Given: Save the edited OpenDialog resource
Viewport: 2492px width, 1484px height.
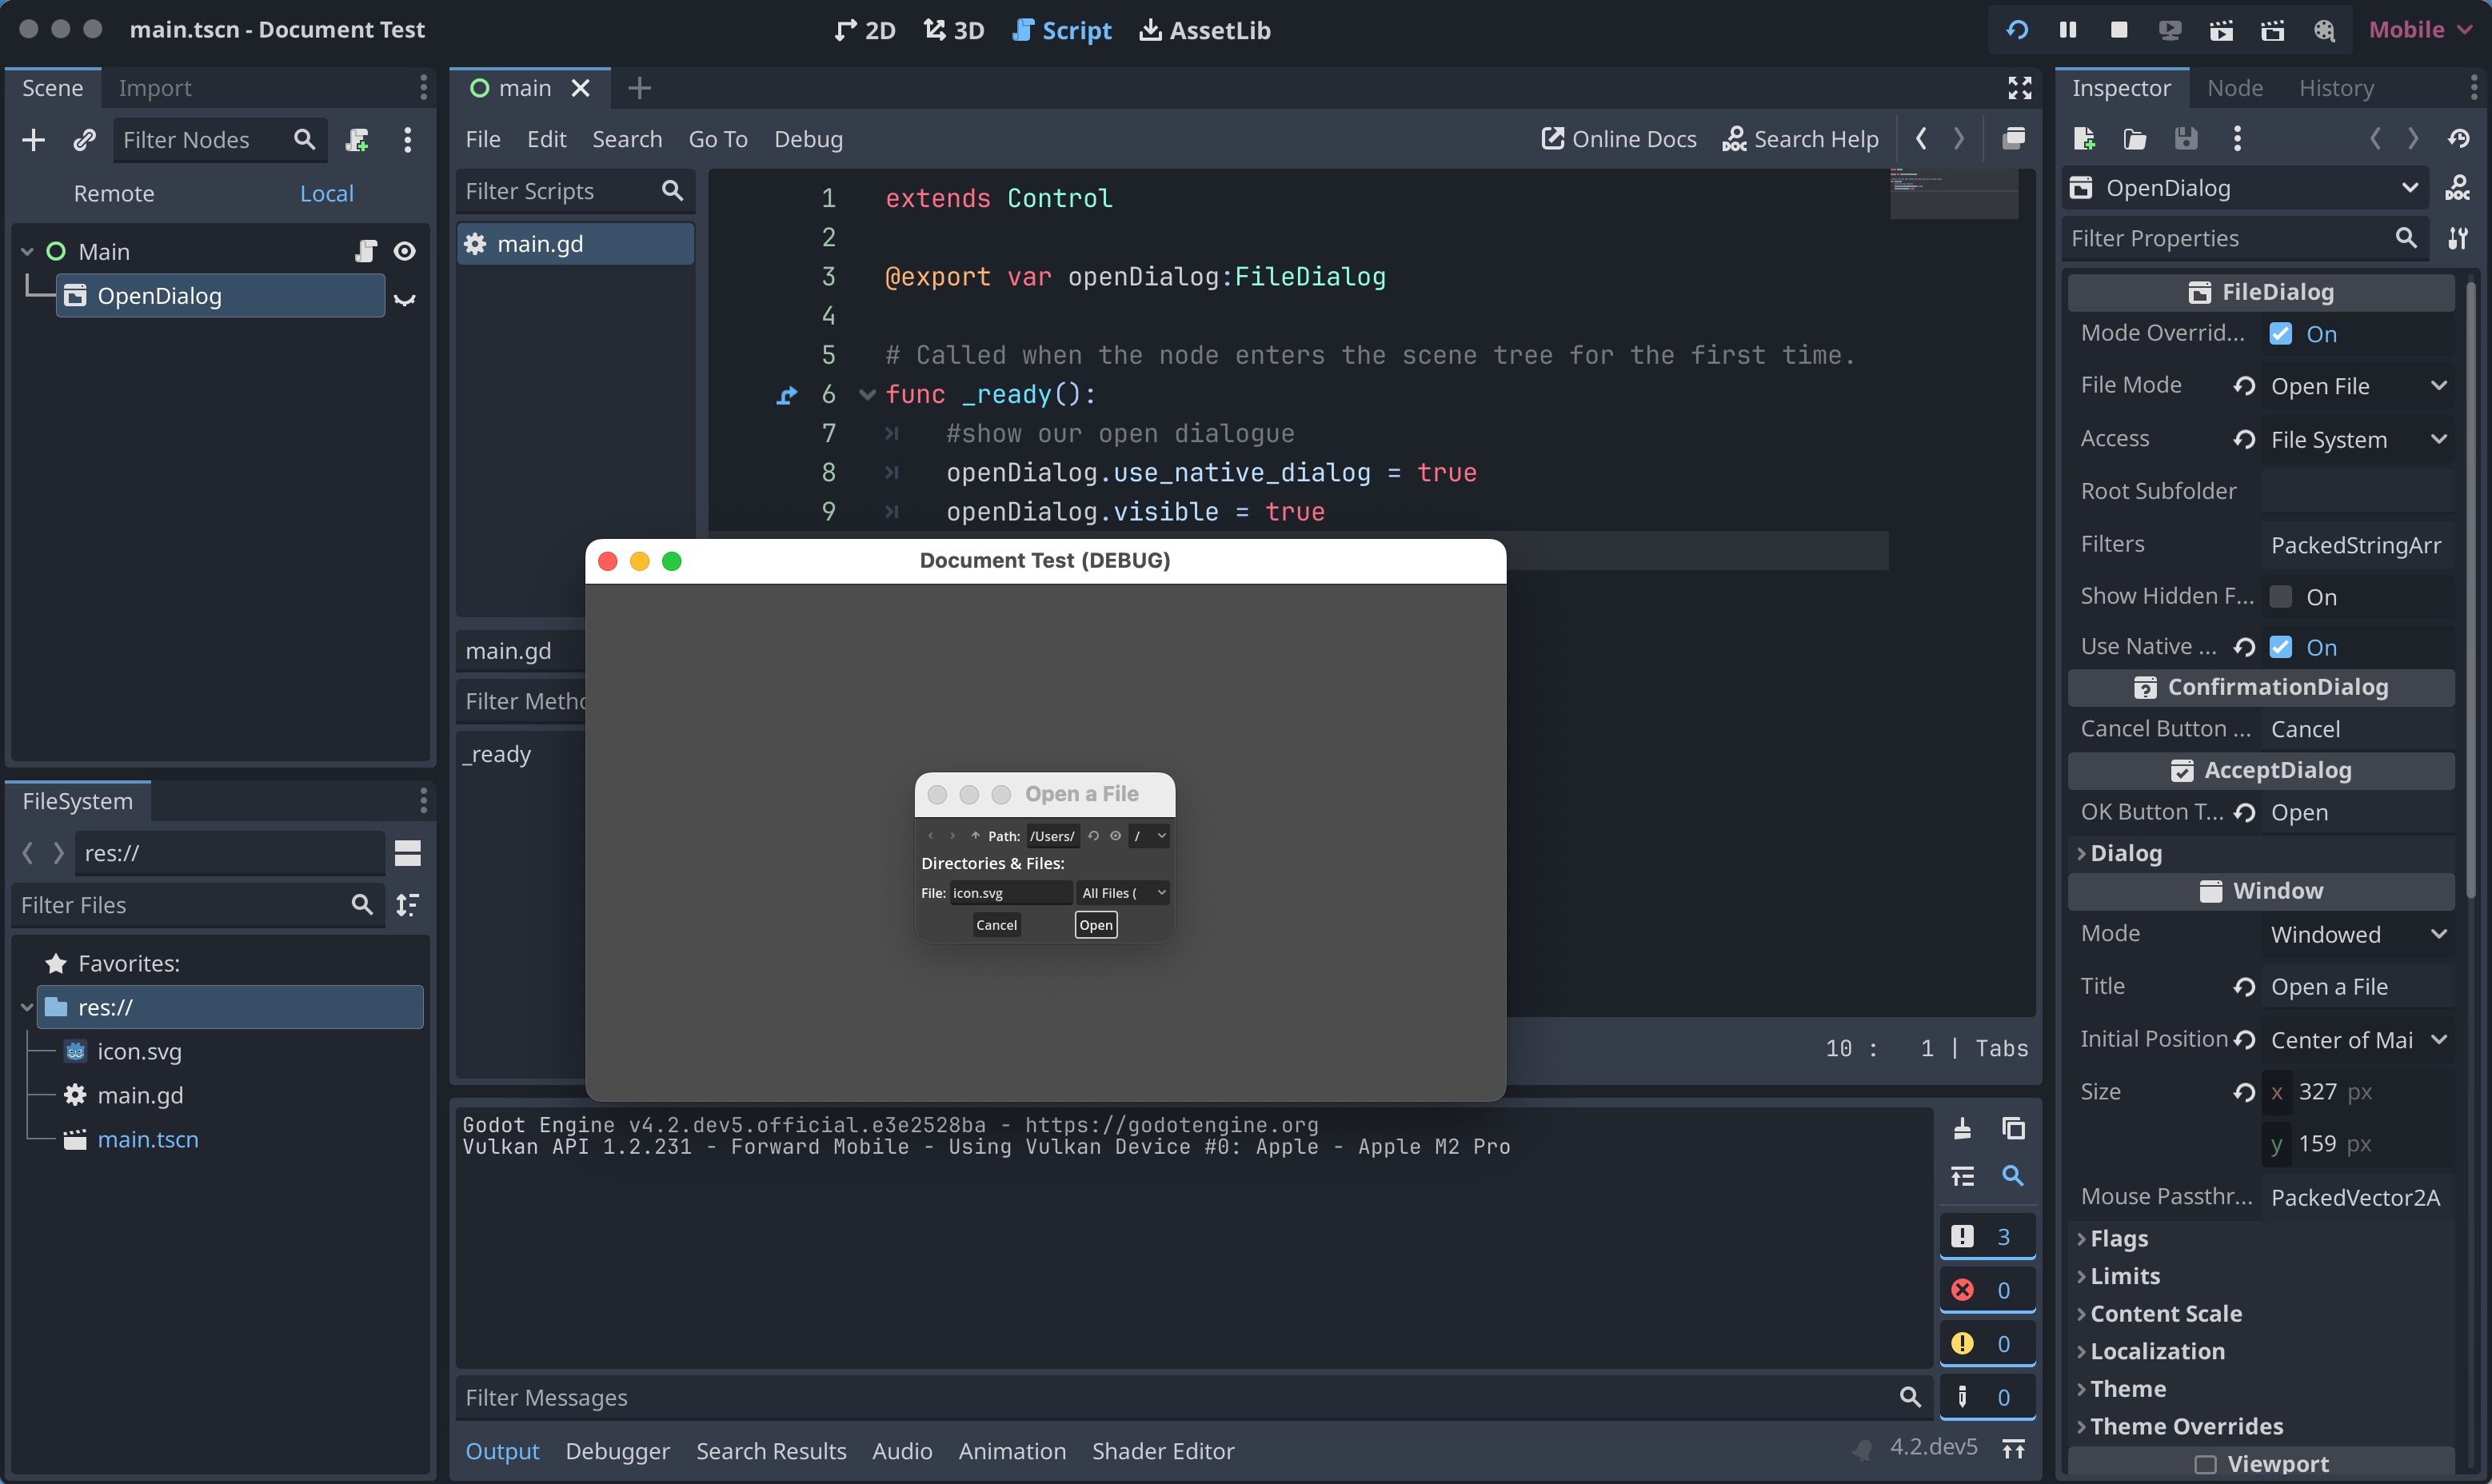Looking at the screenshot, I should point(2188,139).
